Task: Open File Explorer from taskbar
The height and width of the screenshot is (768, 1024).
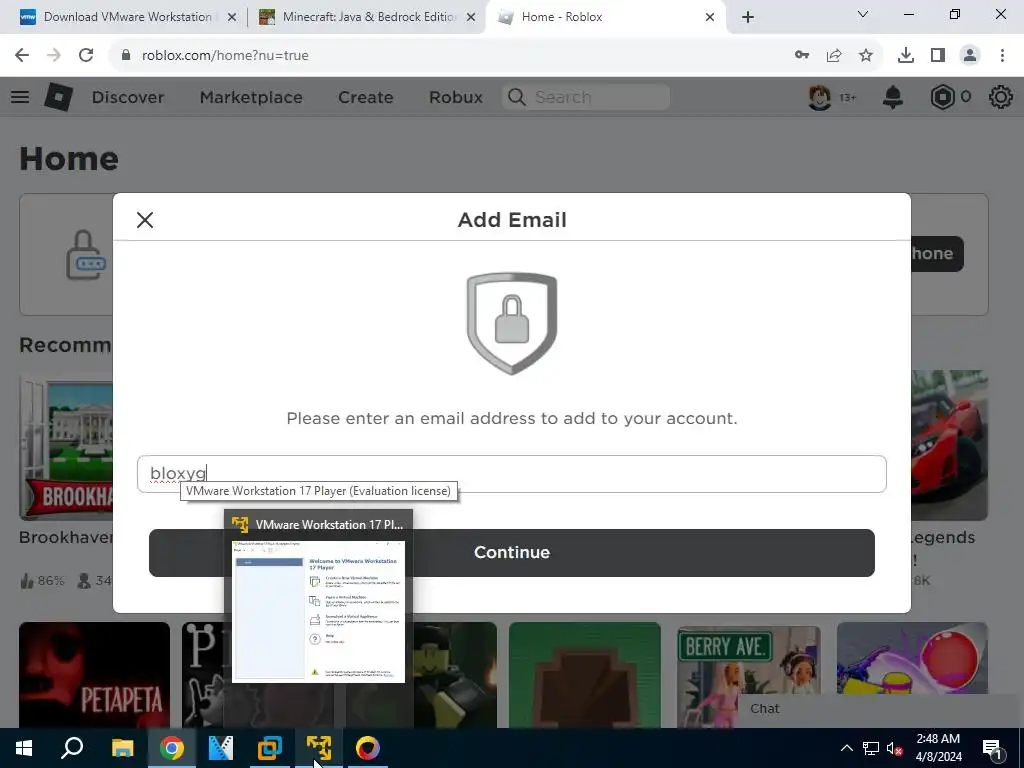Action: [122, 748]
